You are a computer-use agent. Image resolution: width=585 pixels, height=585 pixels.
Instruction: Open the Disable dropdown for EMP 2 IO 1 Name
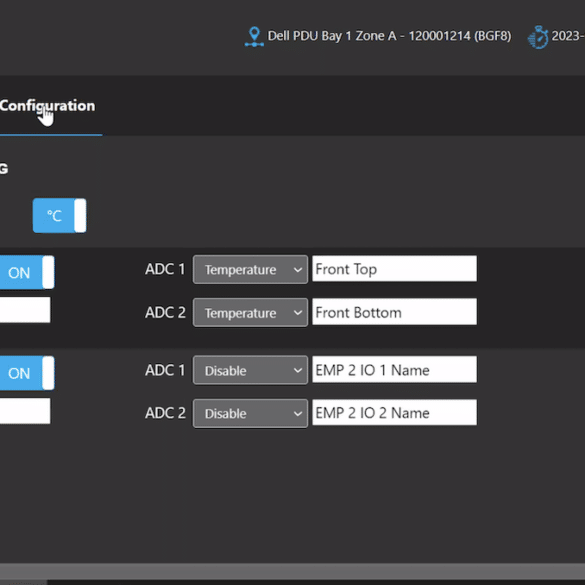(x=250, y=370)
